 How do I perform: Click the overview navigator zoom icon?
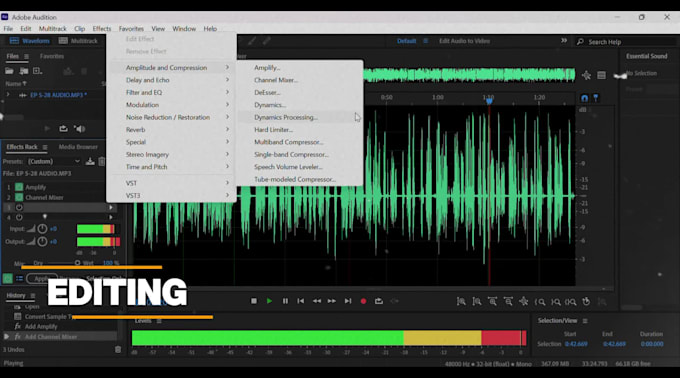586,75
